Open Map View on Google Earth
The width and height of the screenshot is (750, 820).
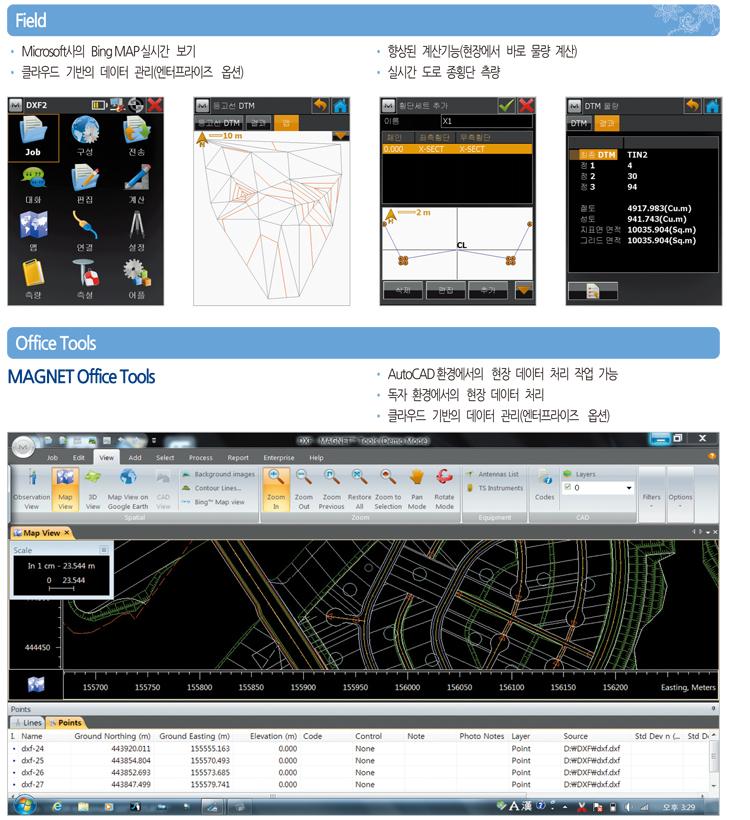pos(128,489)
